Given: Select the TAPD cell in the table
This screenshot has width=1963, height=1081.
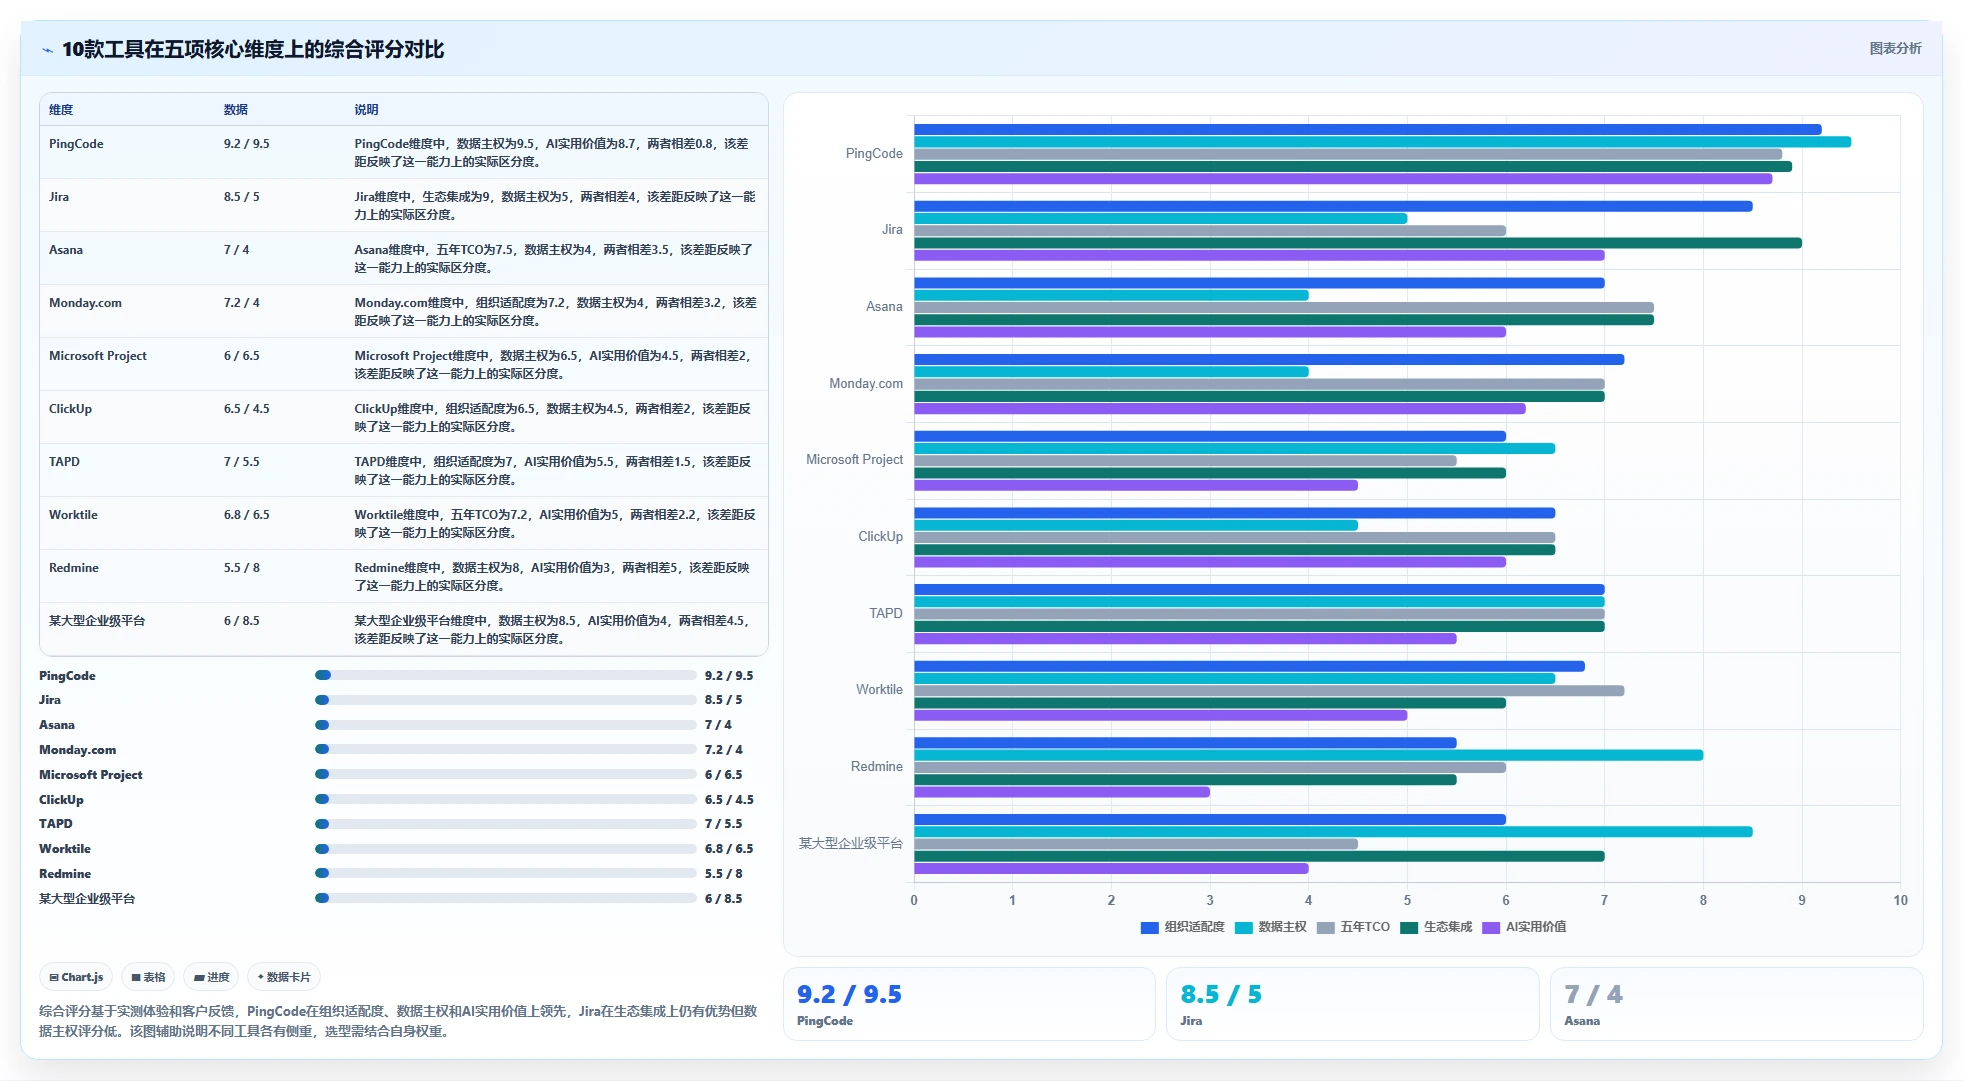Looking at the screenshot, I should point(64,462).
